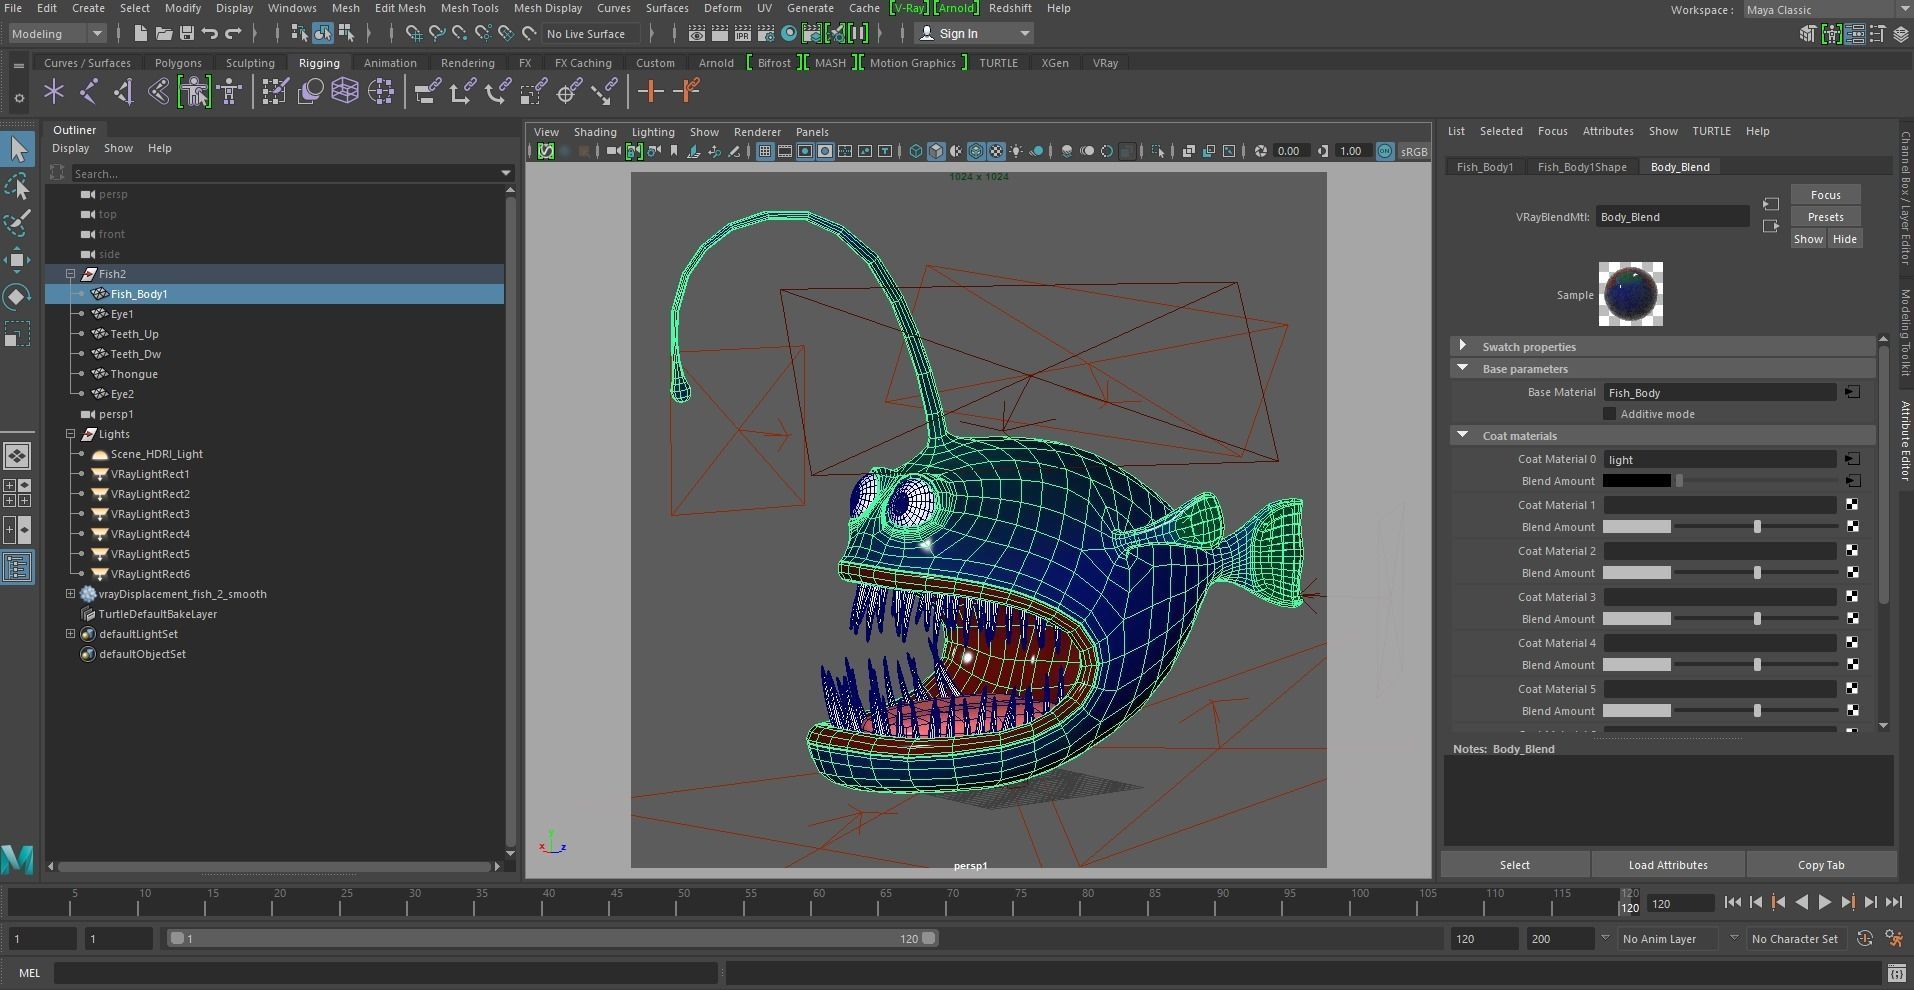The width and height of the screenshot is (1914, 990).
Task: Open the Deform menu
Action: point(722,8)
